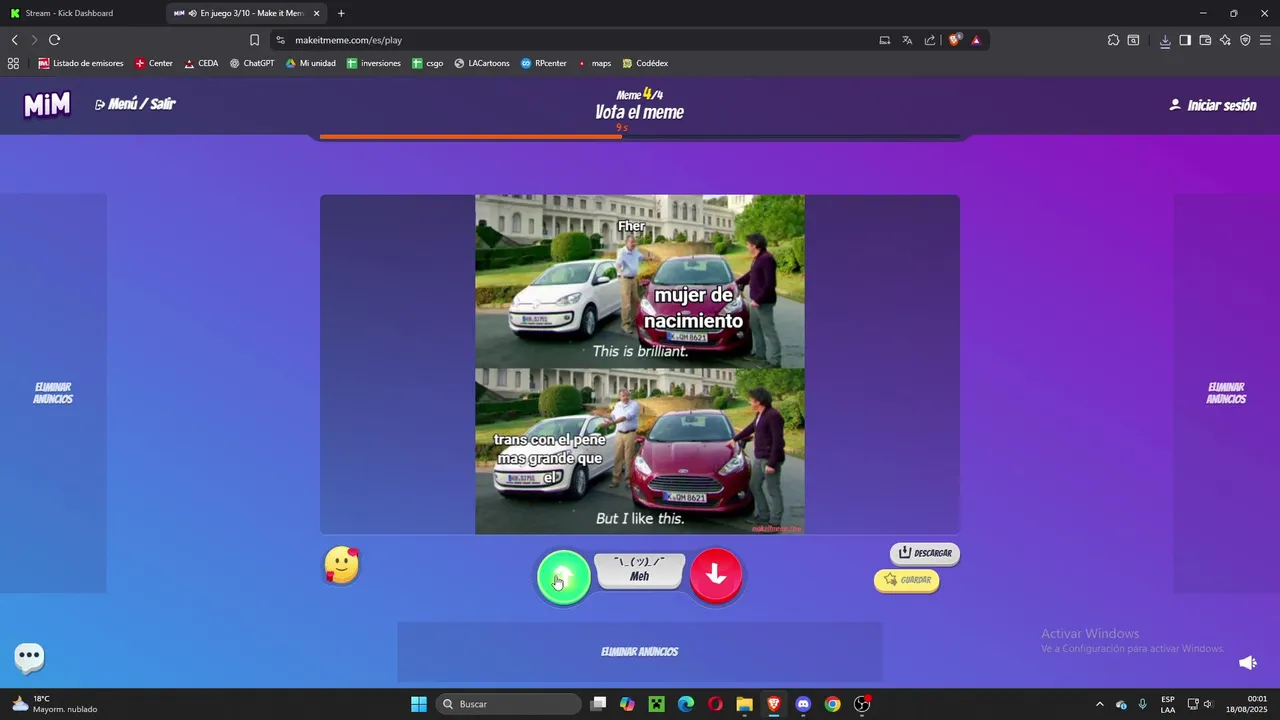The height and width of the screenshot is (720, 1280).
Task: Click the right Eliminar anuncios panel
Action: [1226, 393]
